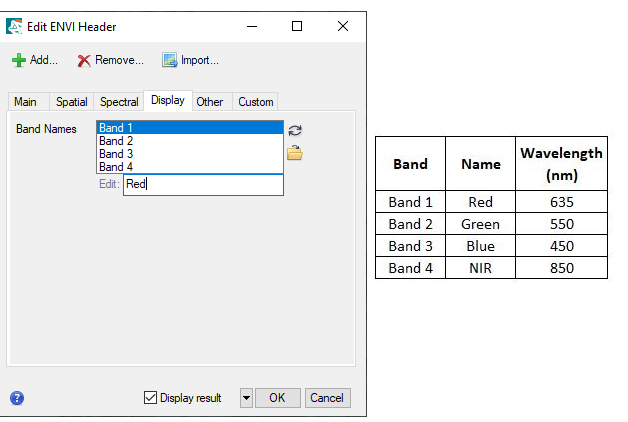628x422 pixels.
Task: Click the green plus Add icon
Action: pyautogui.click(x=19, y=60)
